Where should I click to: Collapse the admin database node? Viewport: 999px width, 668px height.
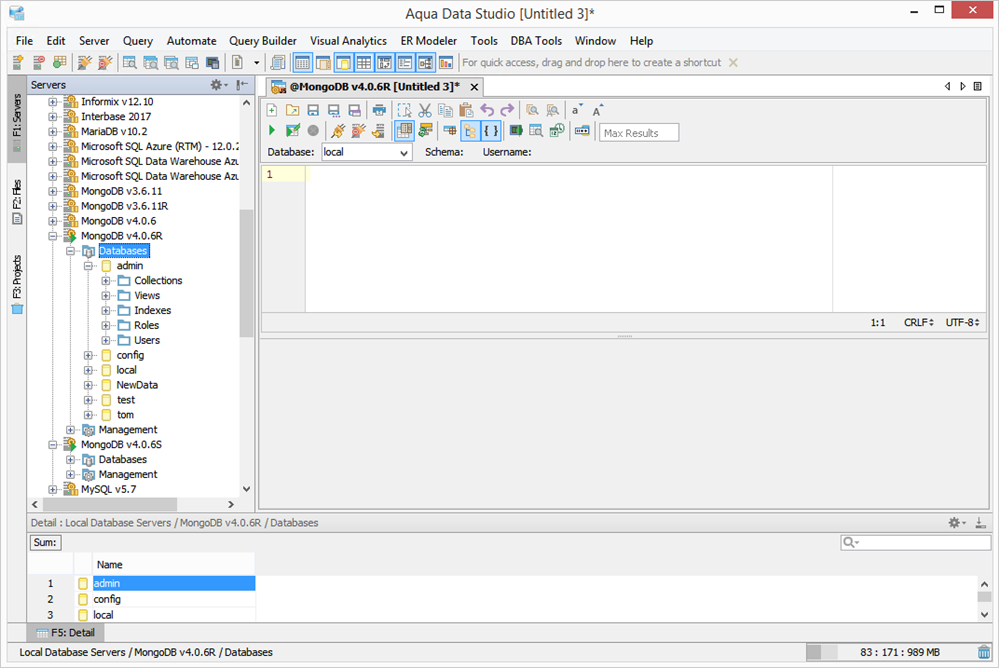tap(88, 266)
